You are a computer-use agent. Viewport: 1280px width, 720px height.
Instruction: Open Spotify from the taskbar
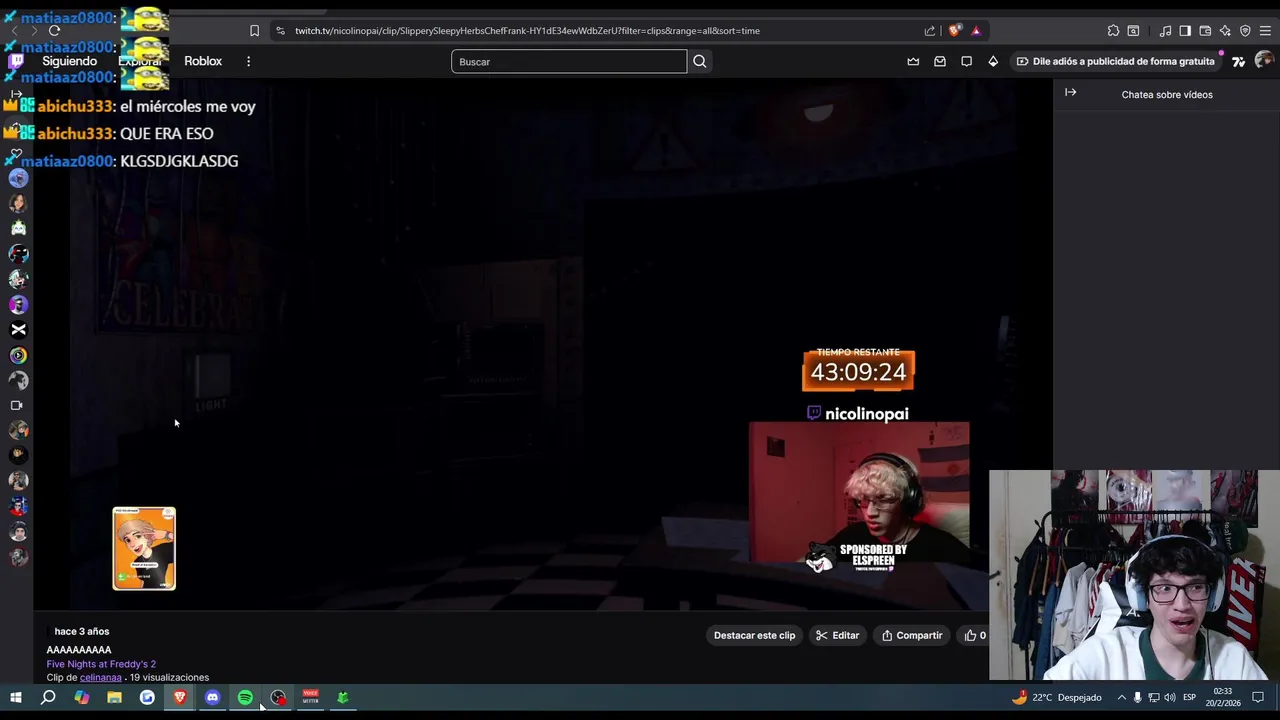click(x=245, y=697)
